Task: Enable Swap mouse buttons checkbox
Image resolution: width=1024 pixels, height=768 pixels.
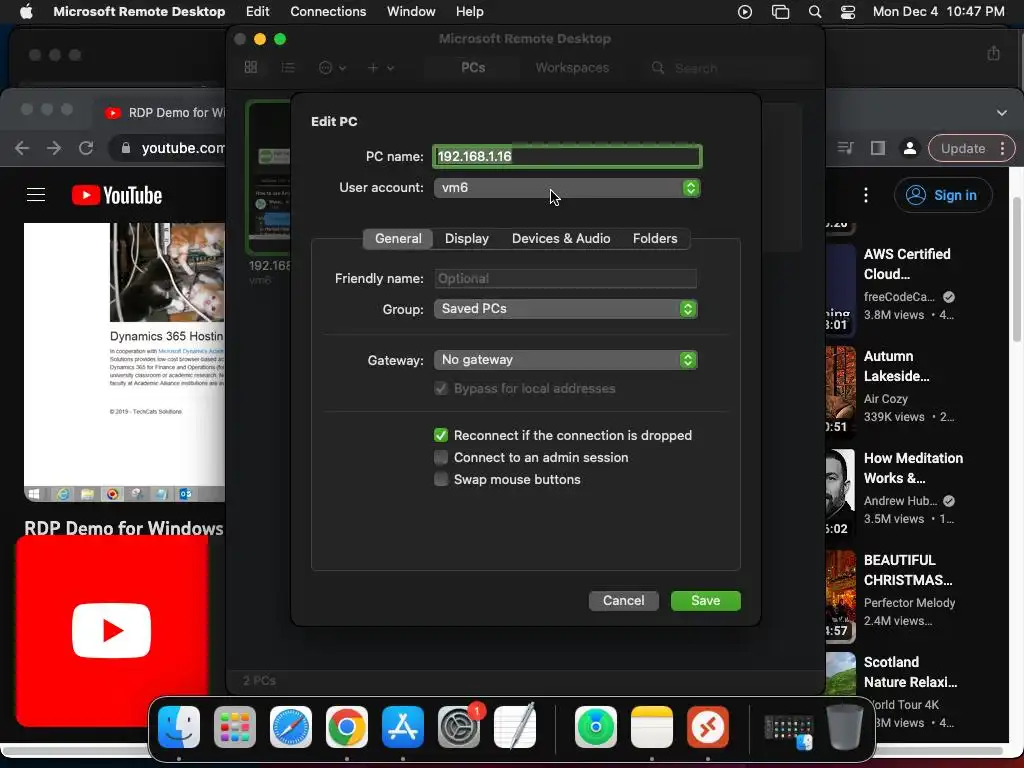Action: [441, 479]
